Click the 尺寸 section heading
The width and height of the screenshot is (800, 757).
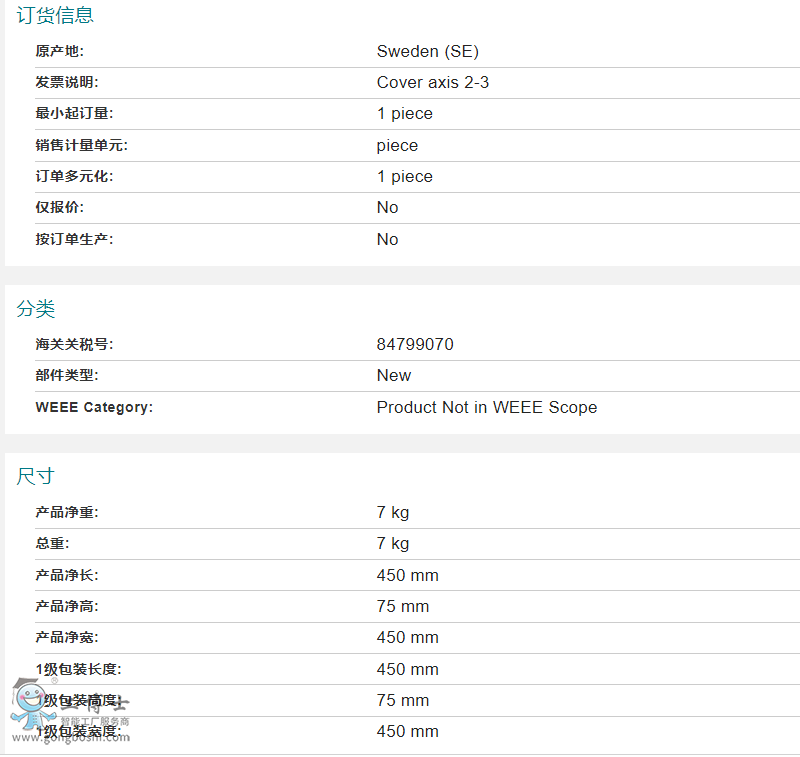pos(36,476)
